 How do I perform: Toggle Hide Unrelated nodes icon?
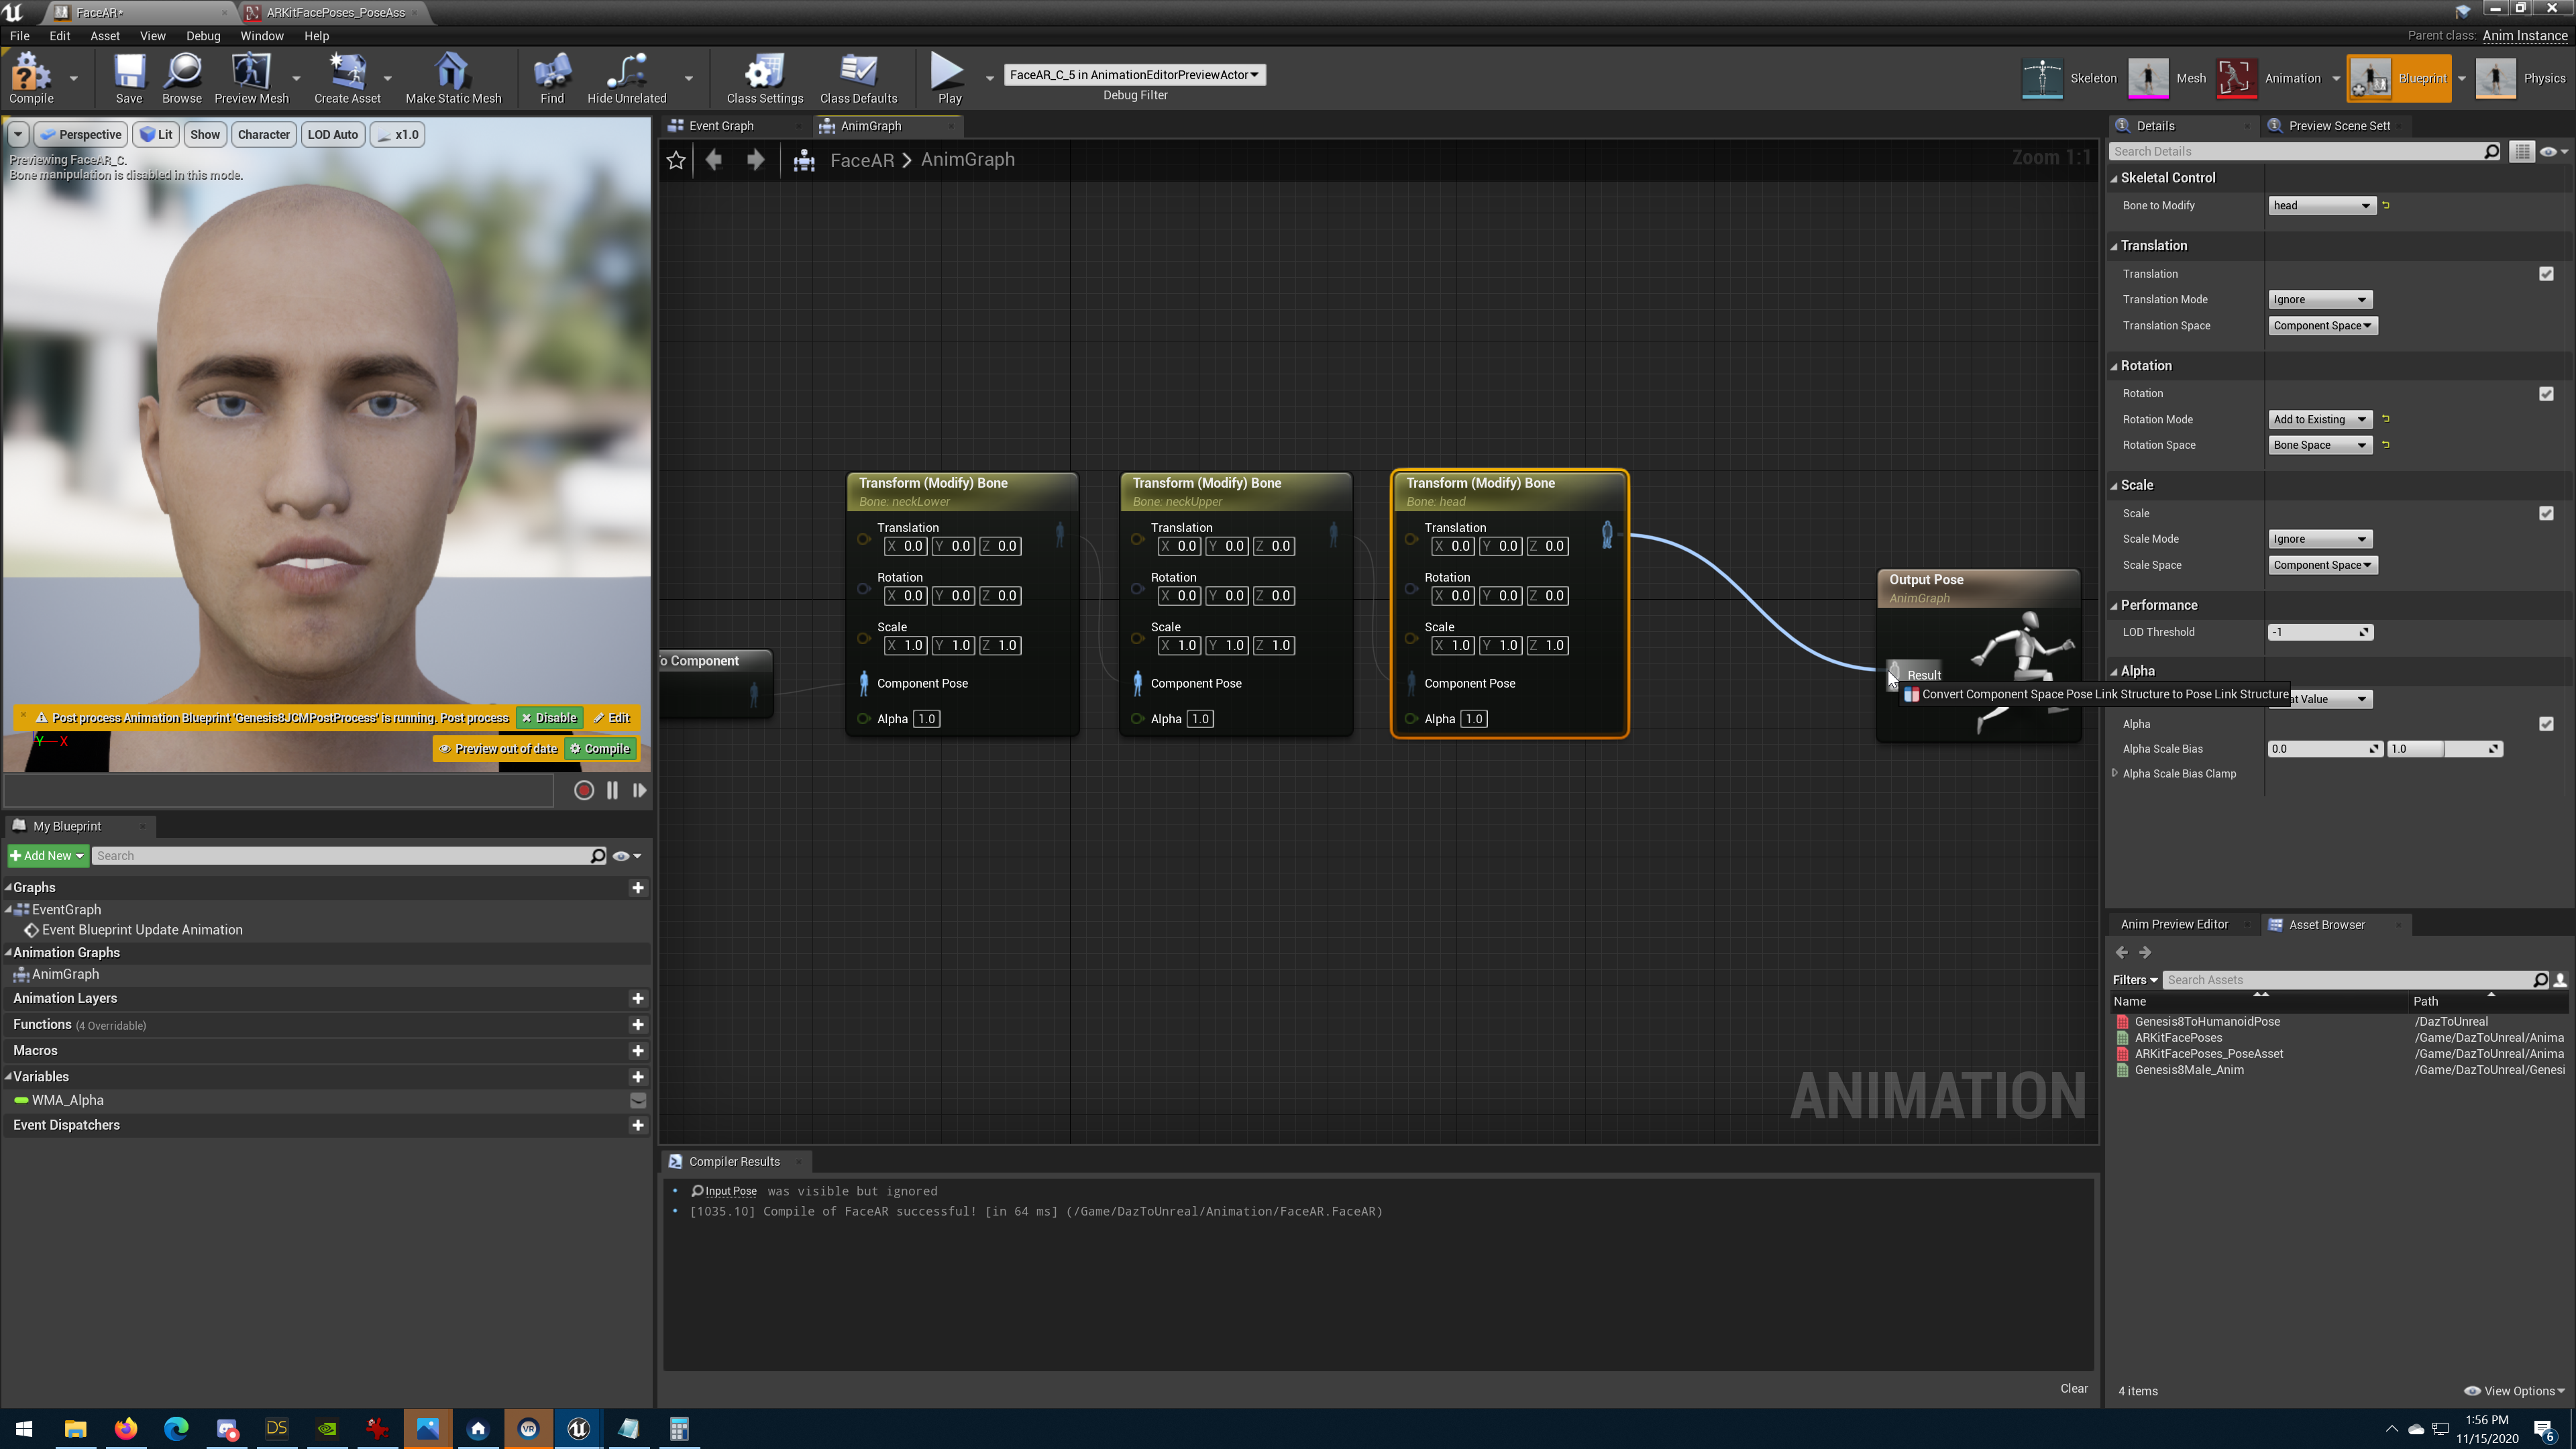[626, 78]
